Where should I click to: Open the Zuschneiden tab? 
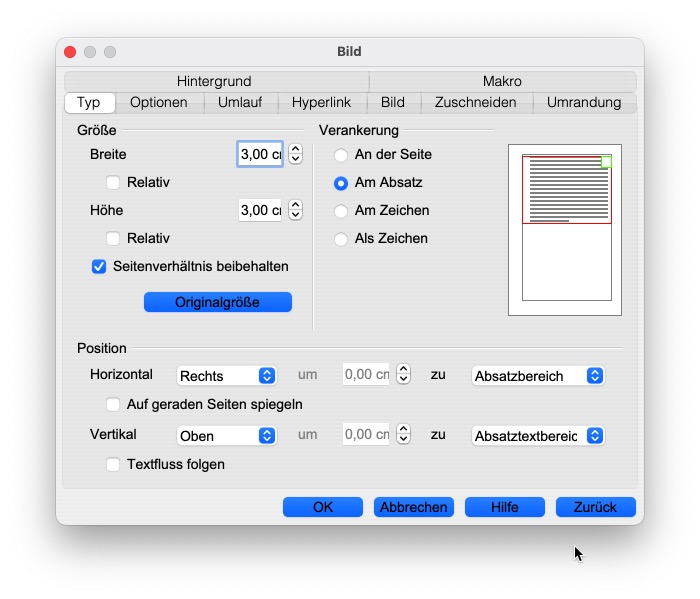point(476,103)
